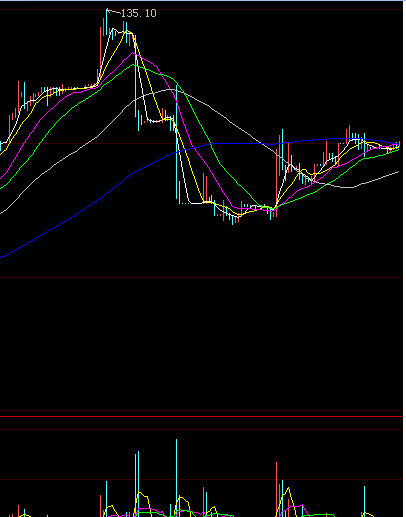
Task: Click the 135.10 peak price label
Action: pos(138,13)
